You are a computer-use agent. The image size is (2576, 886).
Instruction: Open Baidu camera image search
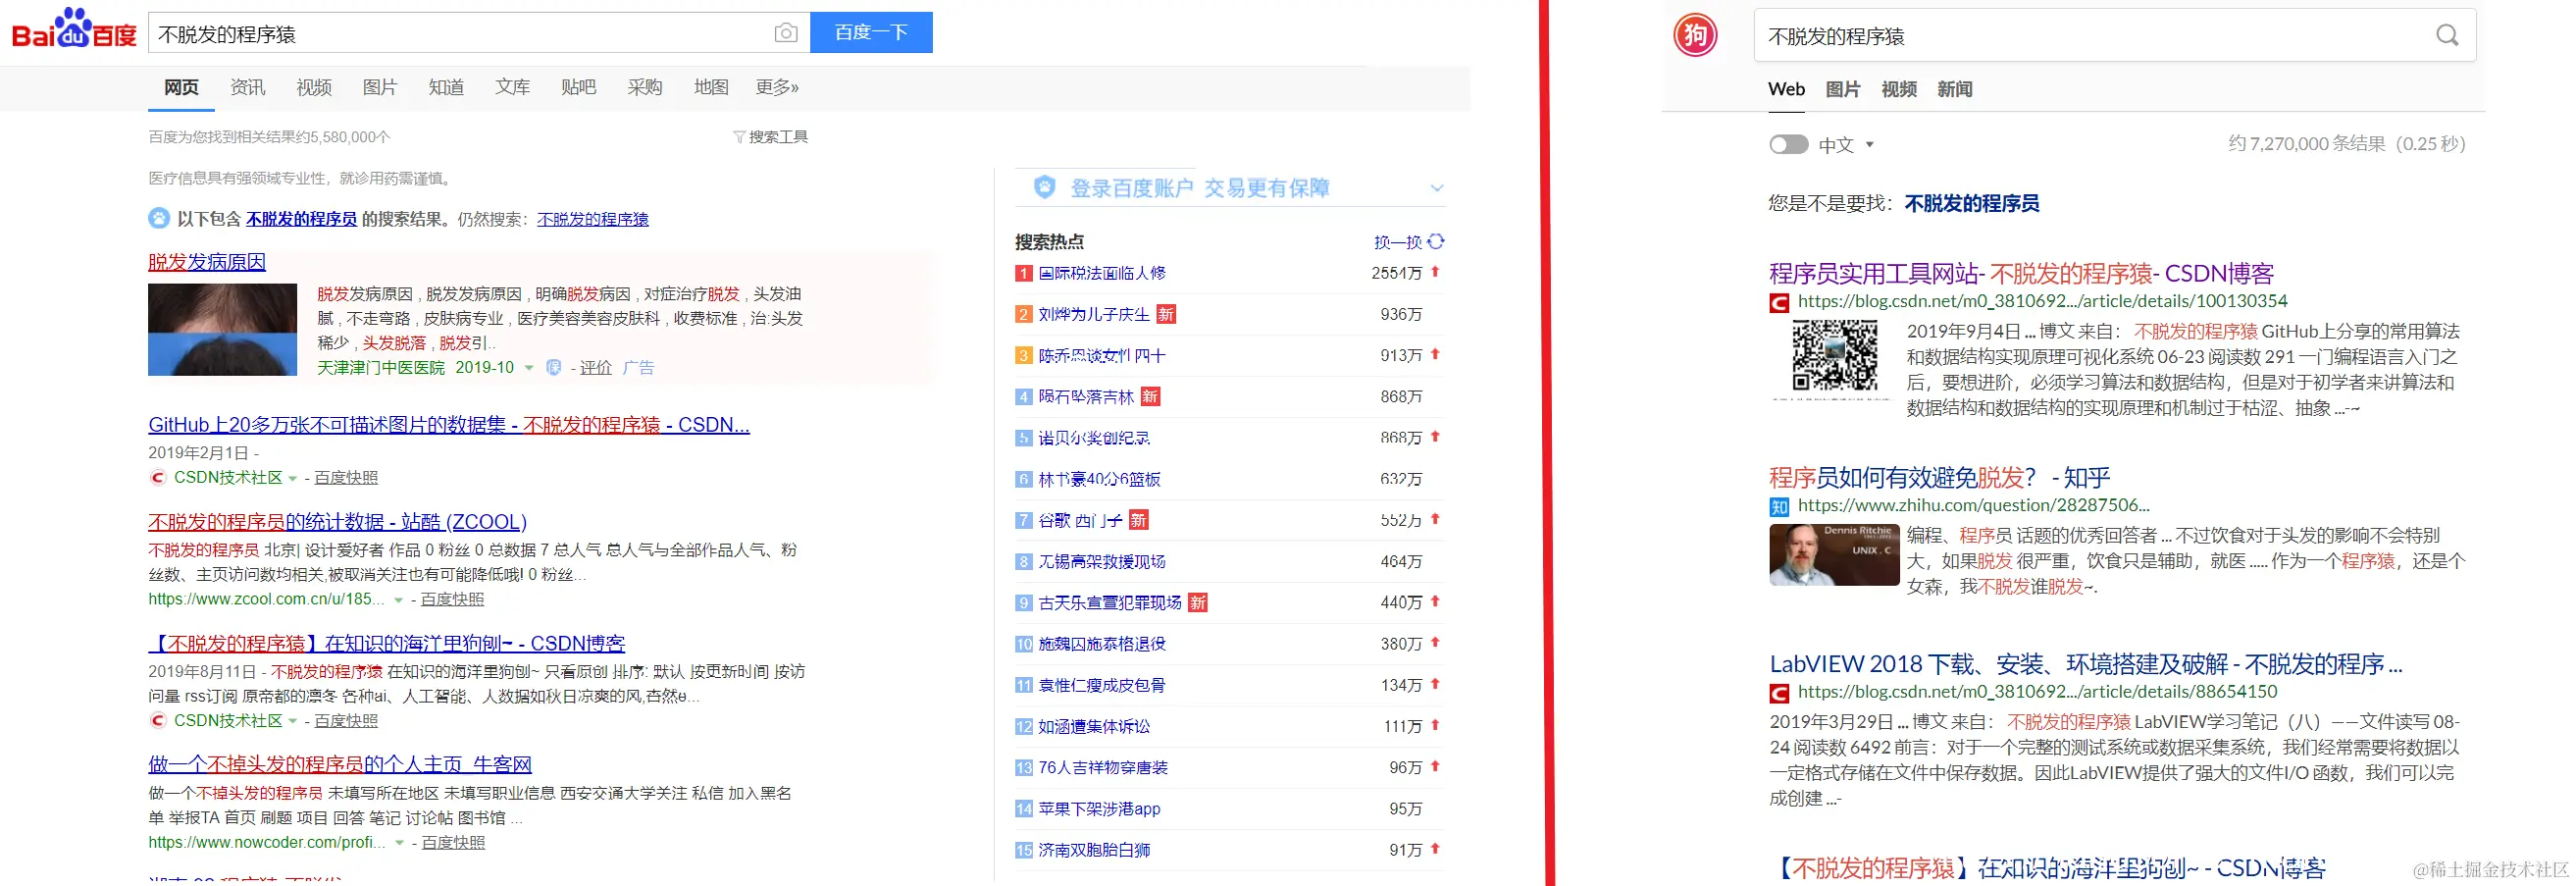pyautogui.click(x=786, y=33)
